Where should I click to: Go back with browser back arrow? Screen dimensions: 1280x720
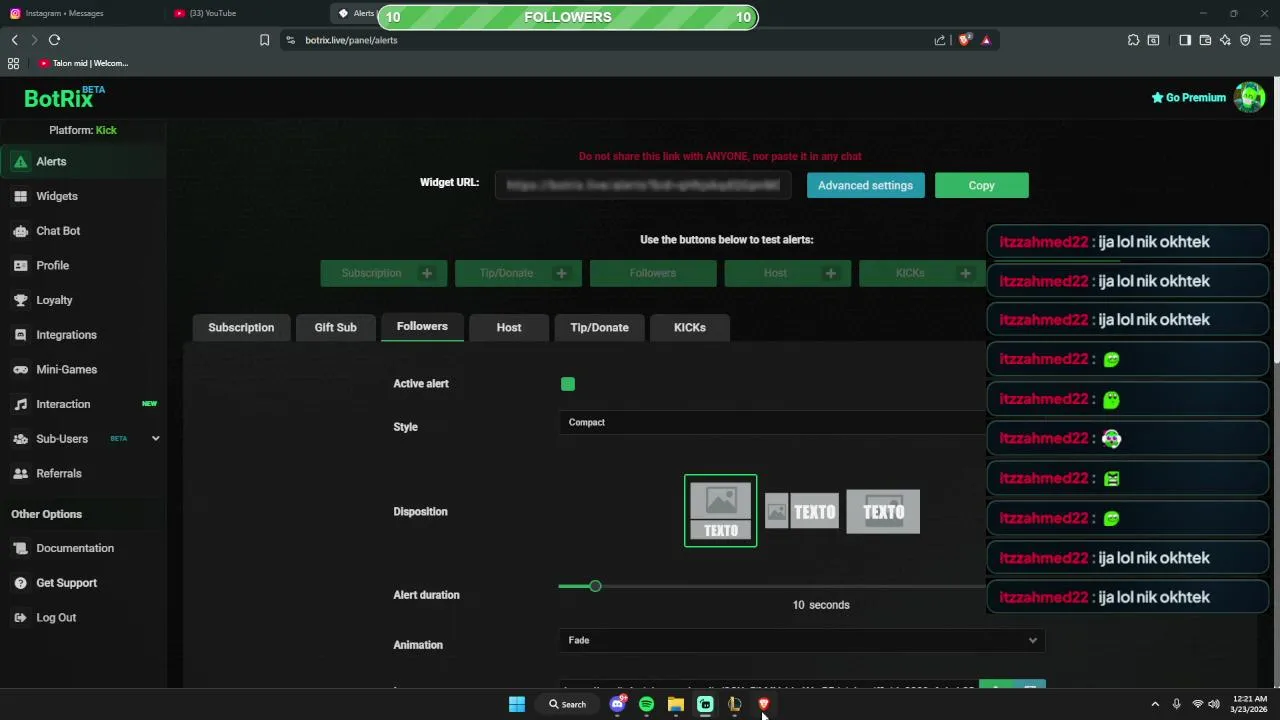tap(14, 40)
